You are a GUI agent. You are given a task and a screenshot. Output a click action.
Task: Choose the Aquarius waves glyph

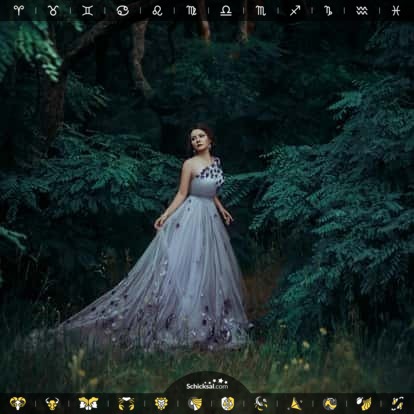[362, 11]
